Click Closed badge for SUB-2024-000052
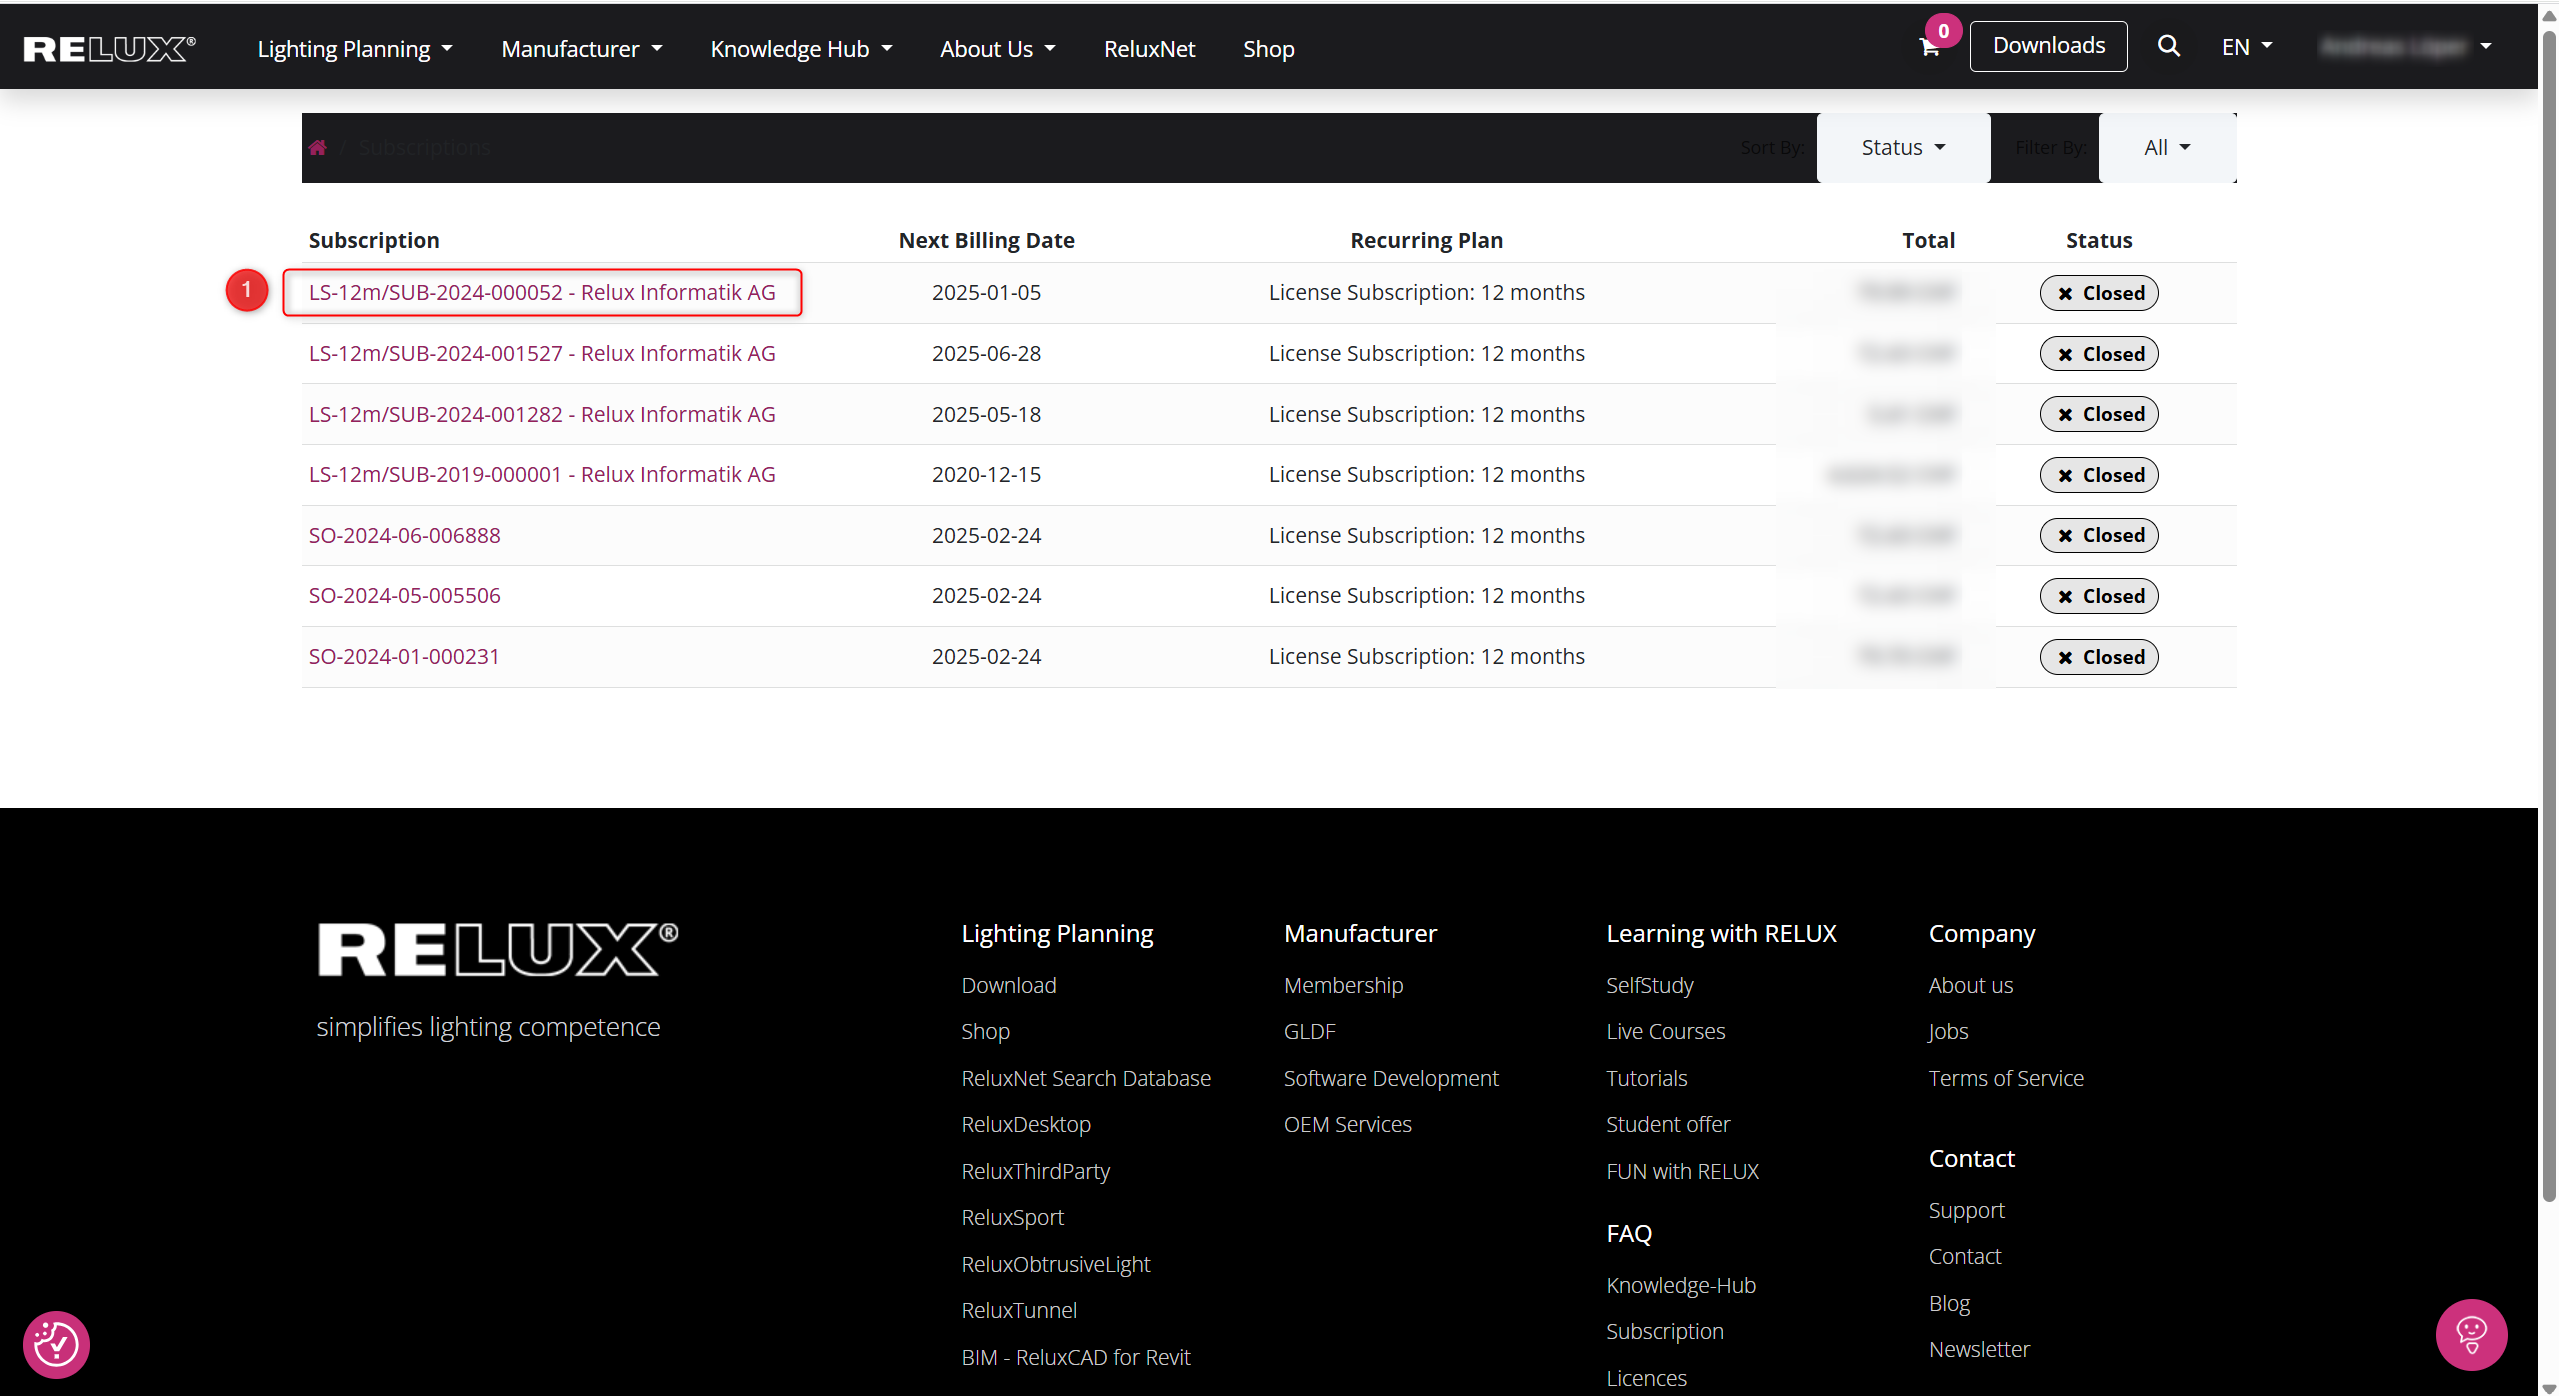 2099,293
